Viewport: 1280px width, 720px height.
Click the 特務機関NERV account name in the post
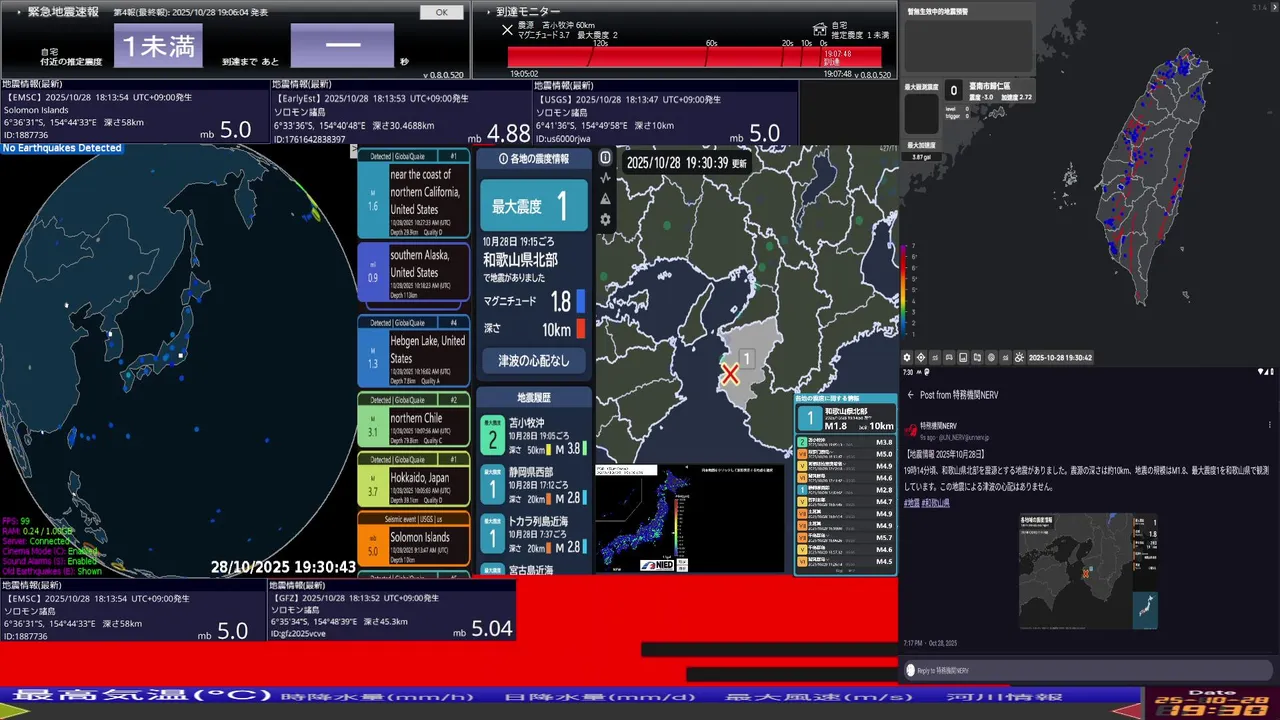click(x=941, y=425)
